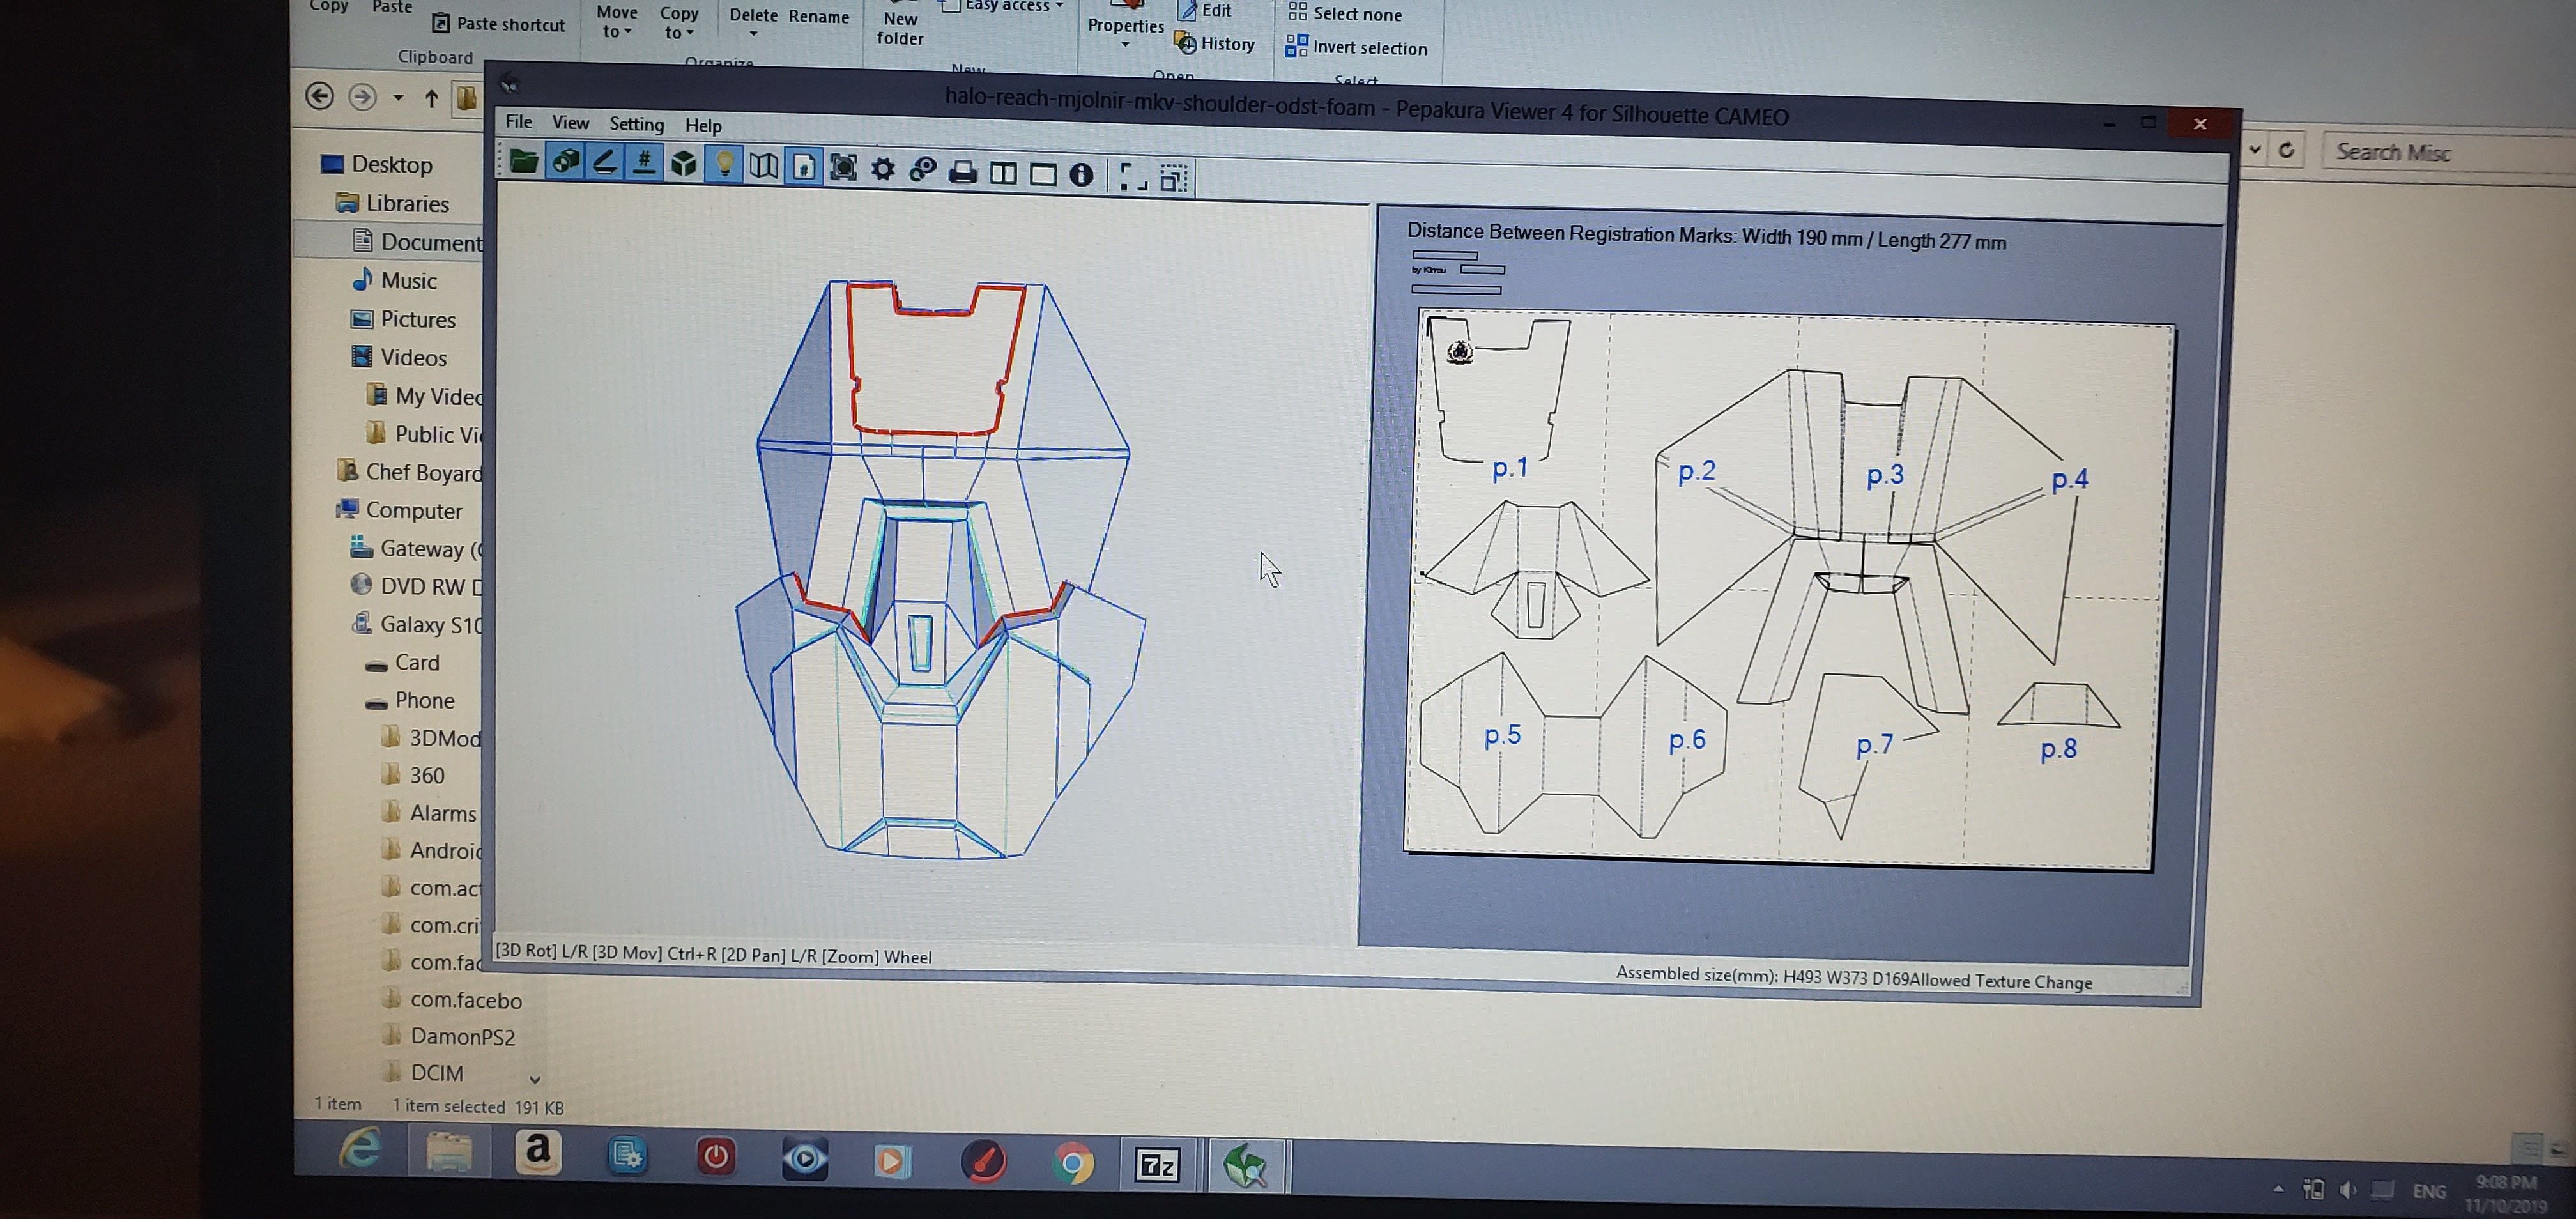Toggle the page number document icon

(803, 167)
